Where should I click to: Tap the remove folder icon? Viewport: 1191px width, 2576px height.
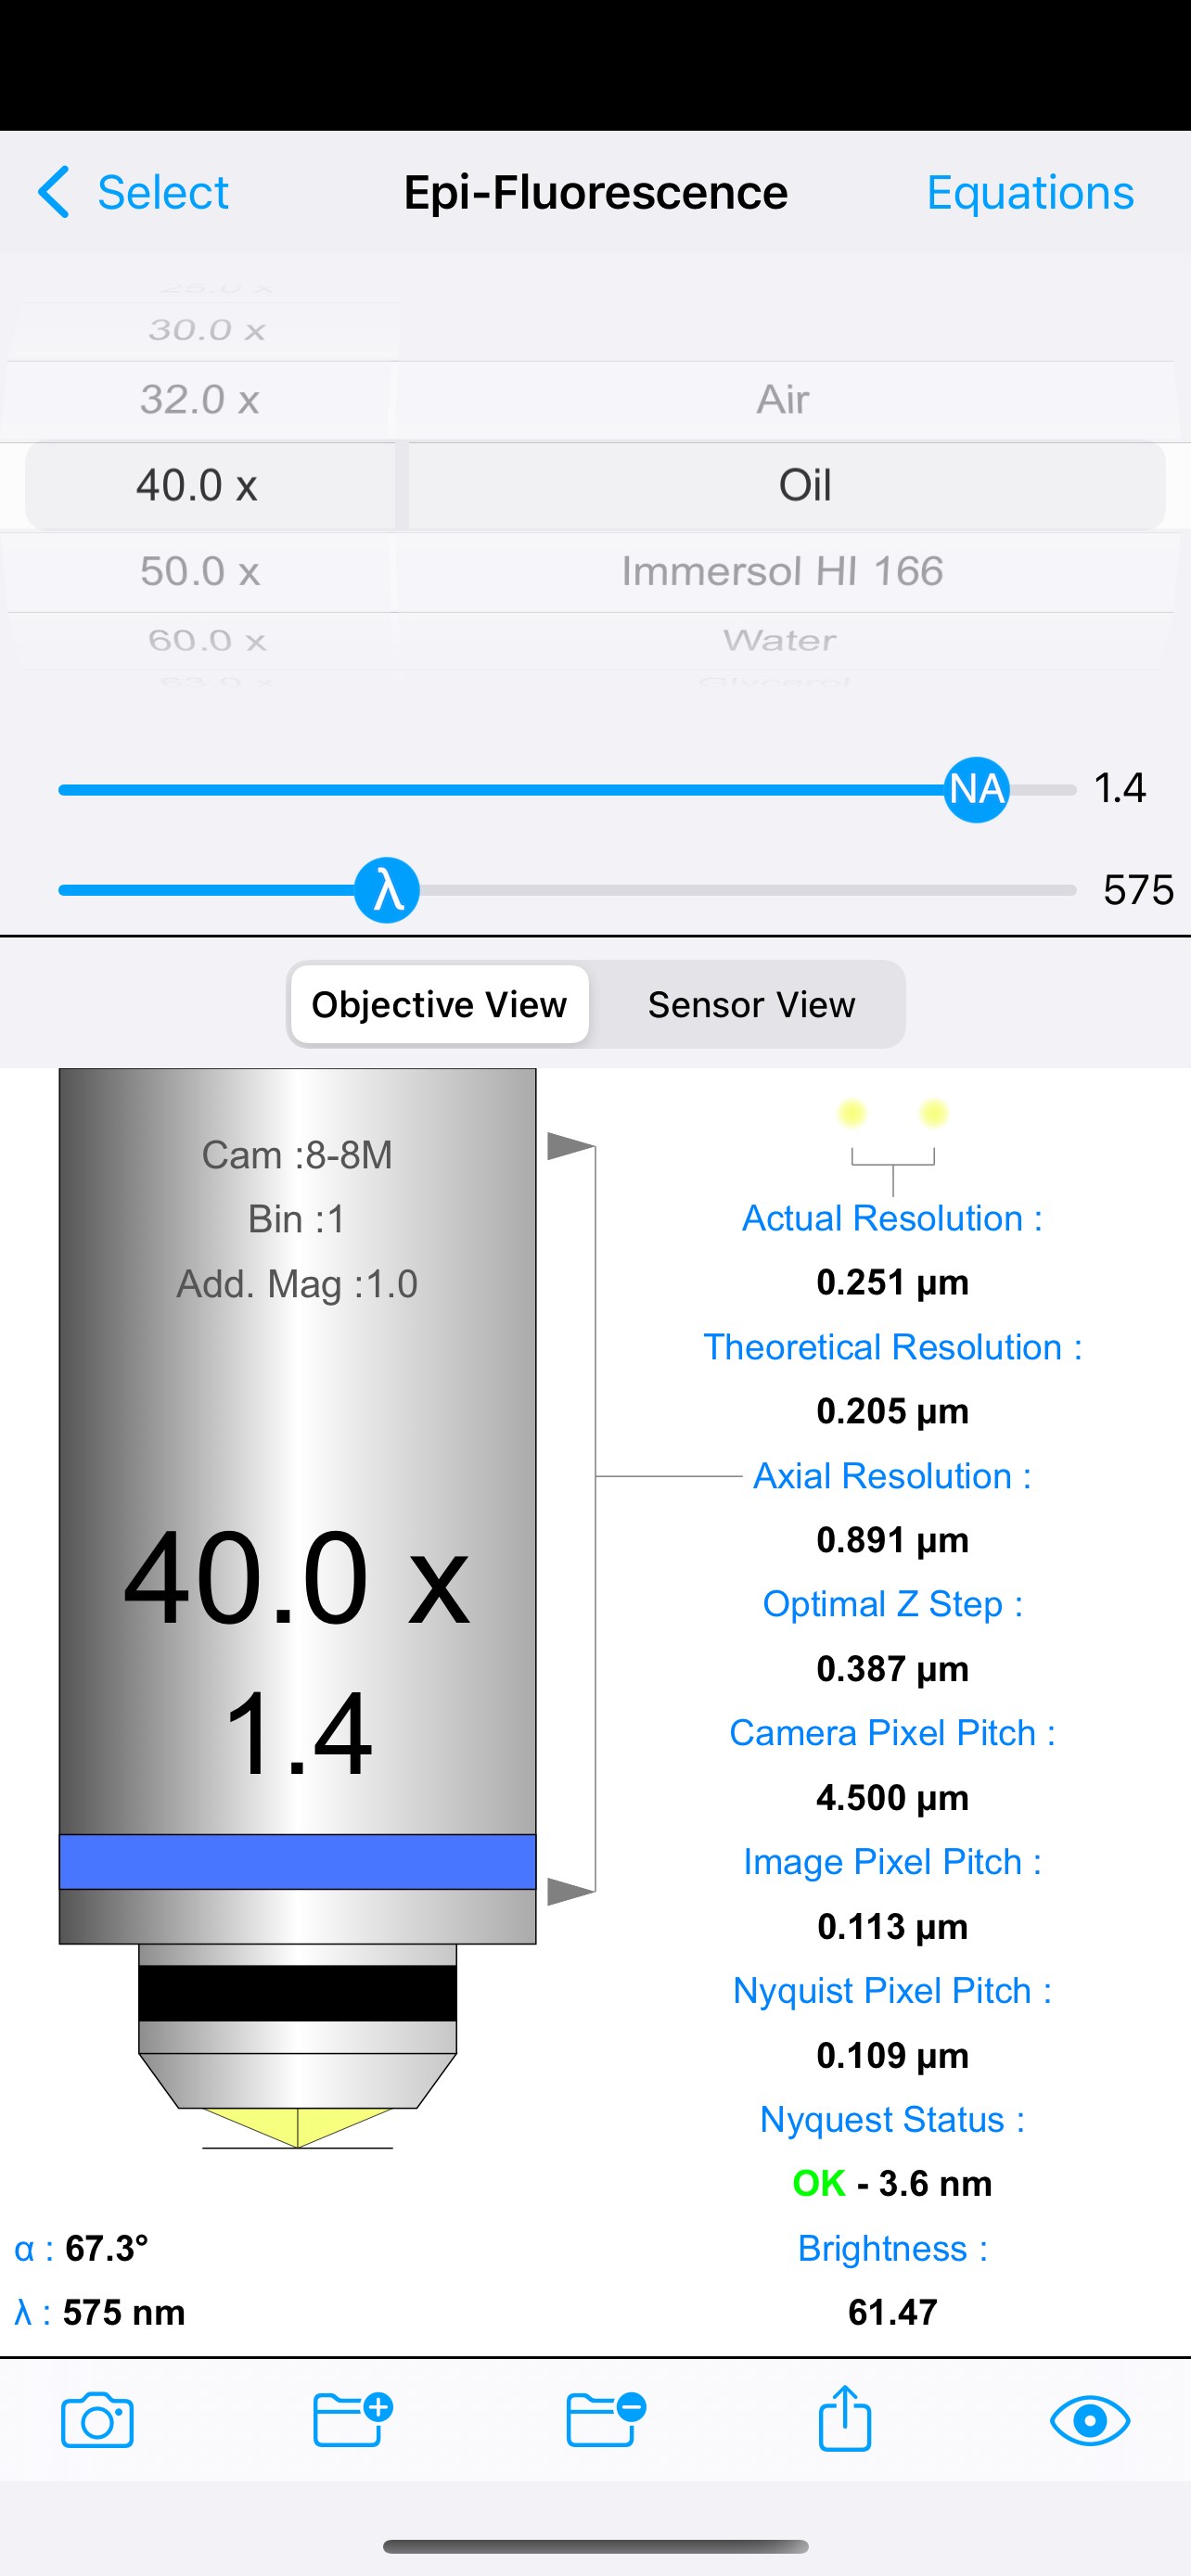pyautogui.click(x=604, y=2420)
